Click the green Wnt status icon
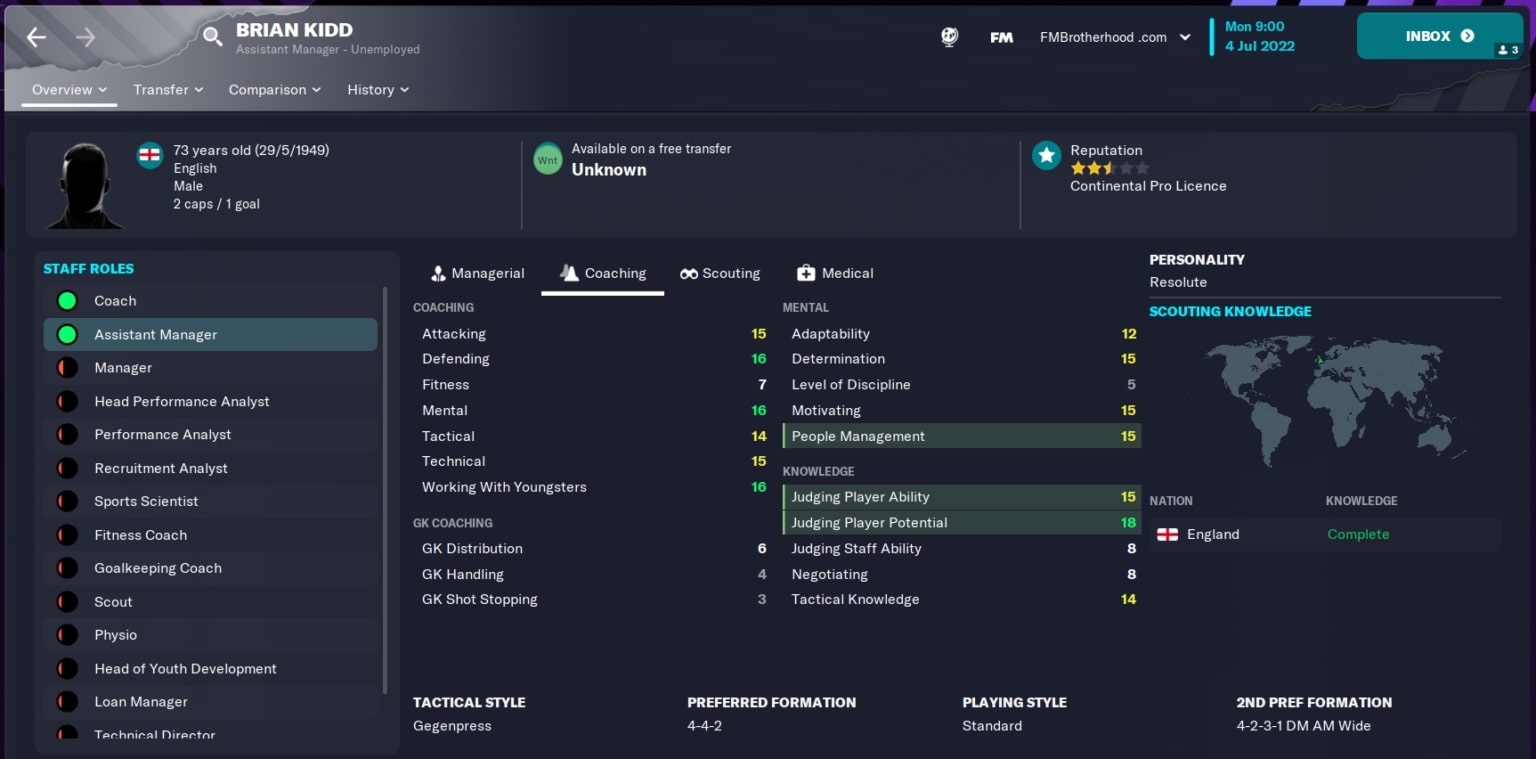Image resolution: width=1536 pixels, height=759 pixels. click(548, 159)
